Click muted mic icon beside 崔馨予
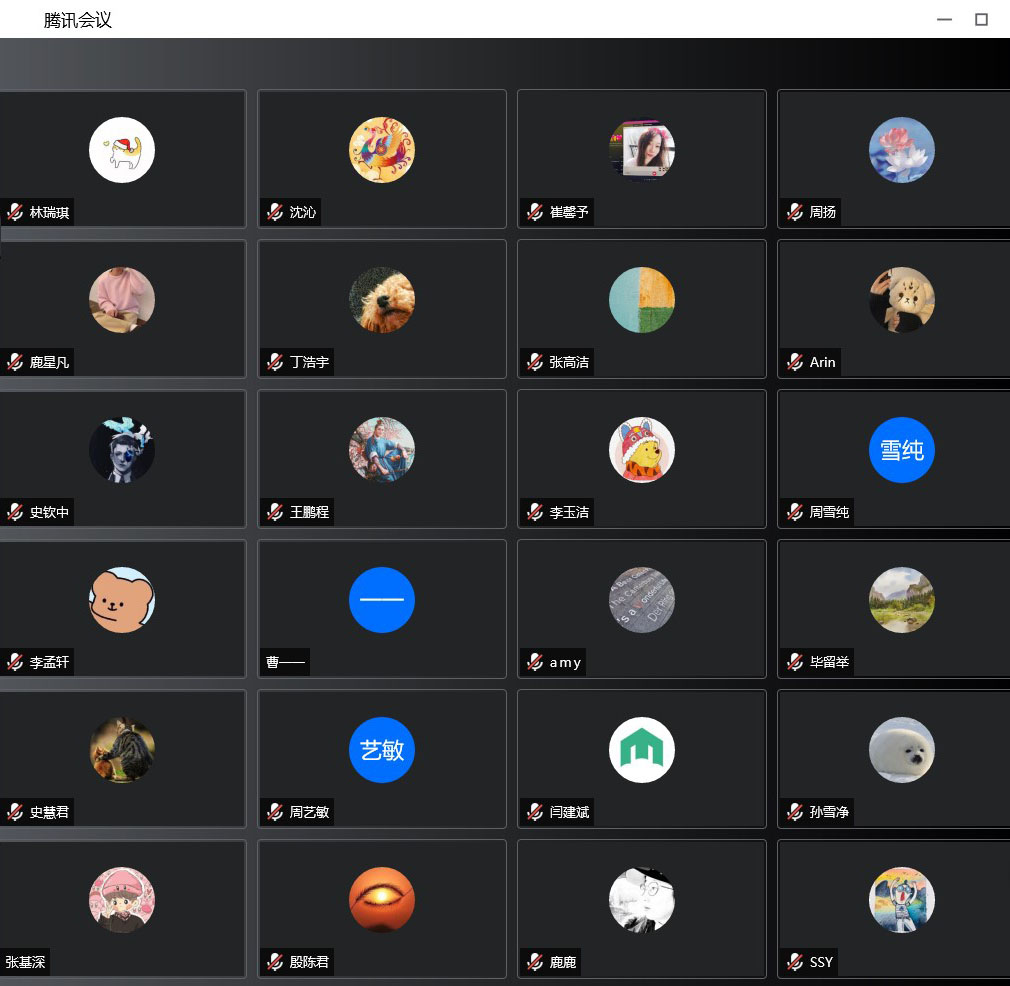The image size is (1010, 986). (535, 212)
